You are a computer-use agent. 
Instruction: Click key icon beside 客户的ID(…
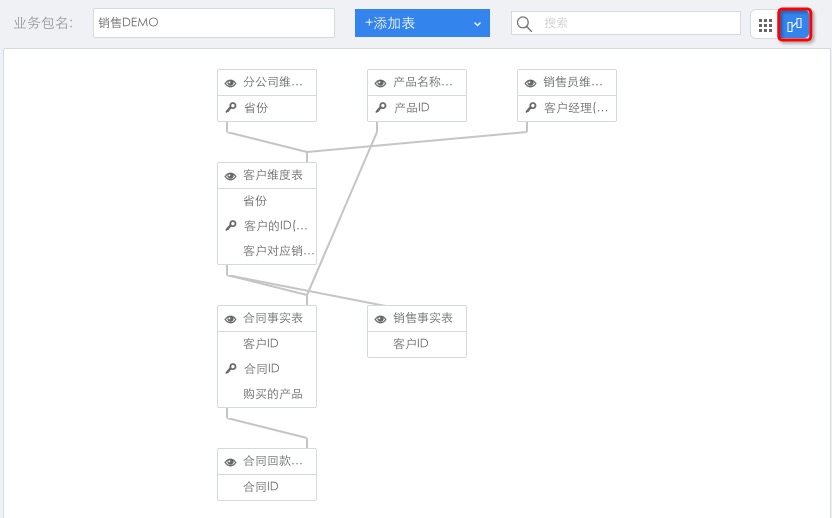pos(231,226)
